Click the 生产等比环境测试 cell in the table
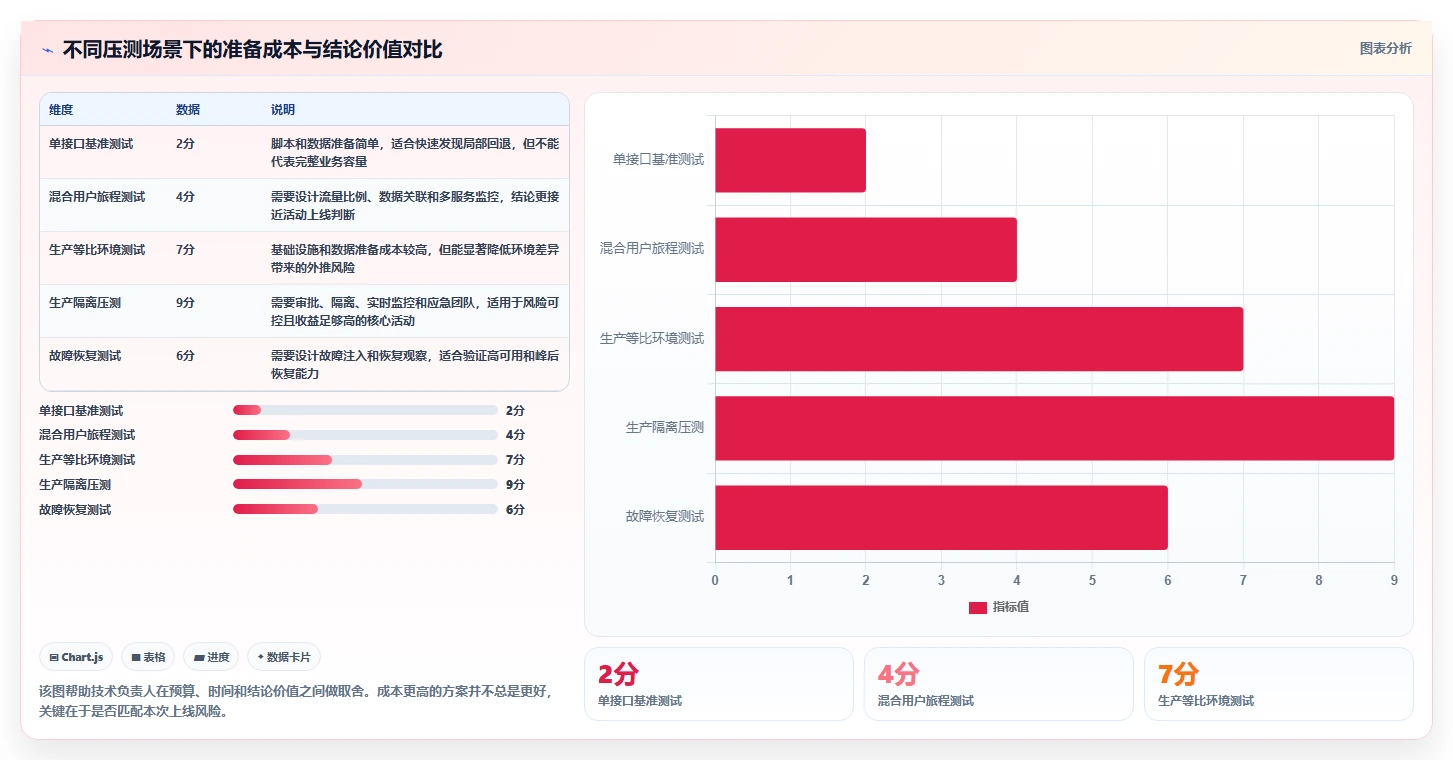 97,250
